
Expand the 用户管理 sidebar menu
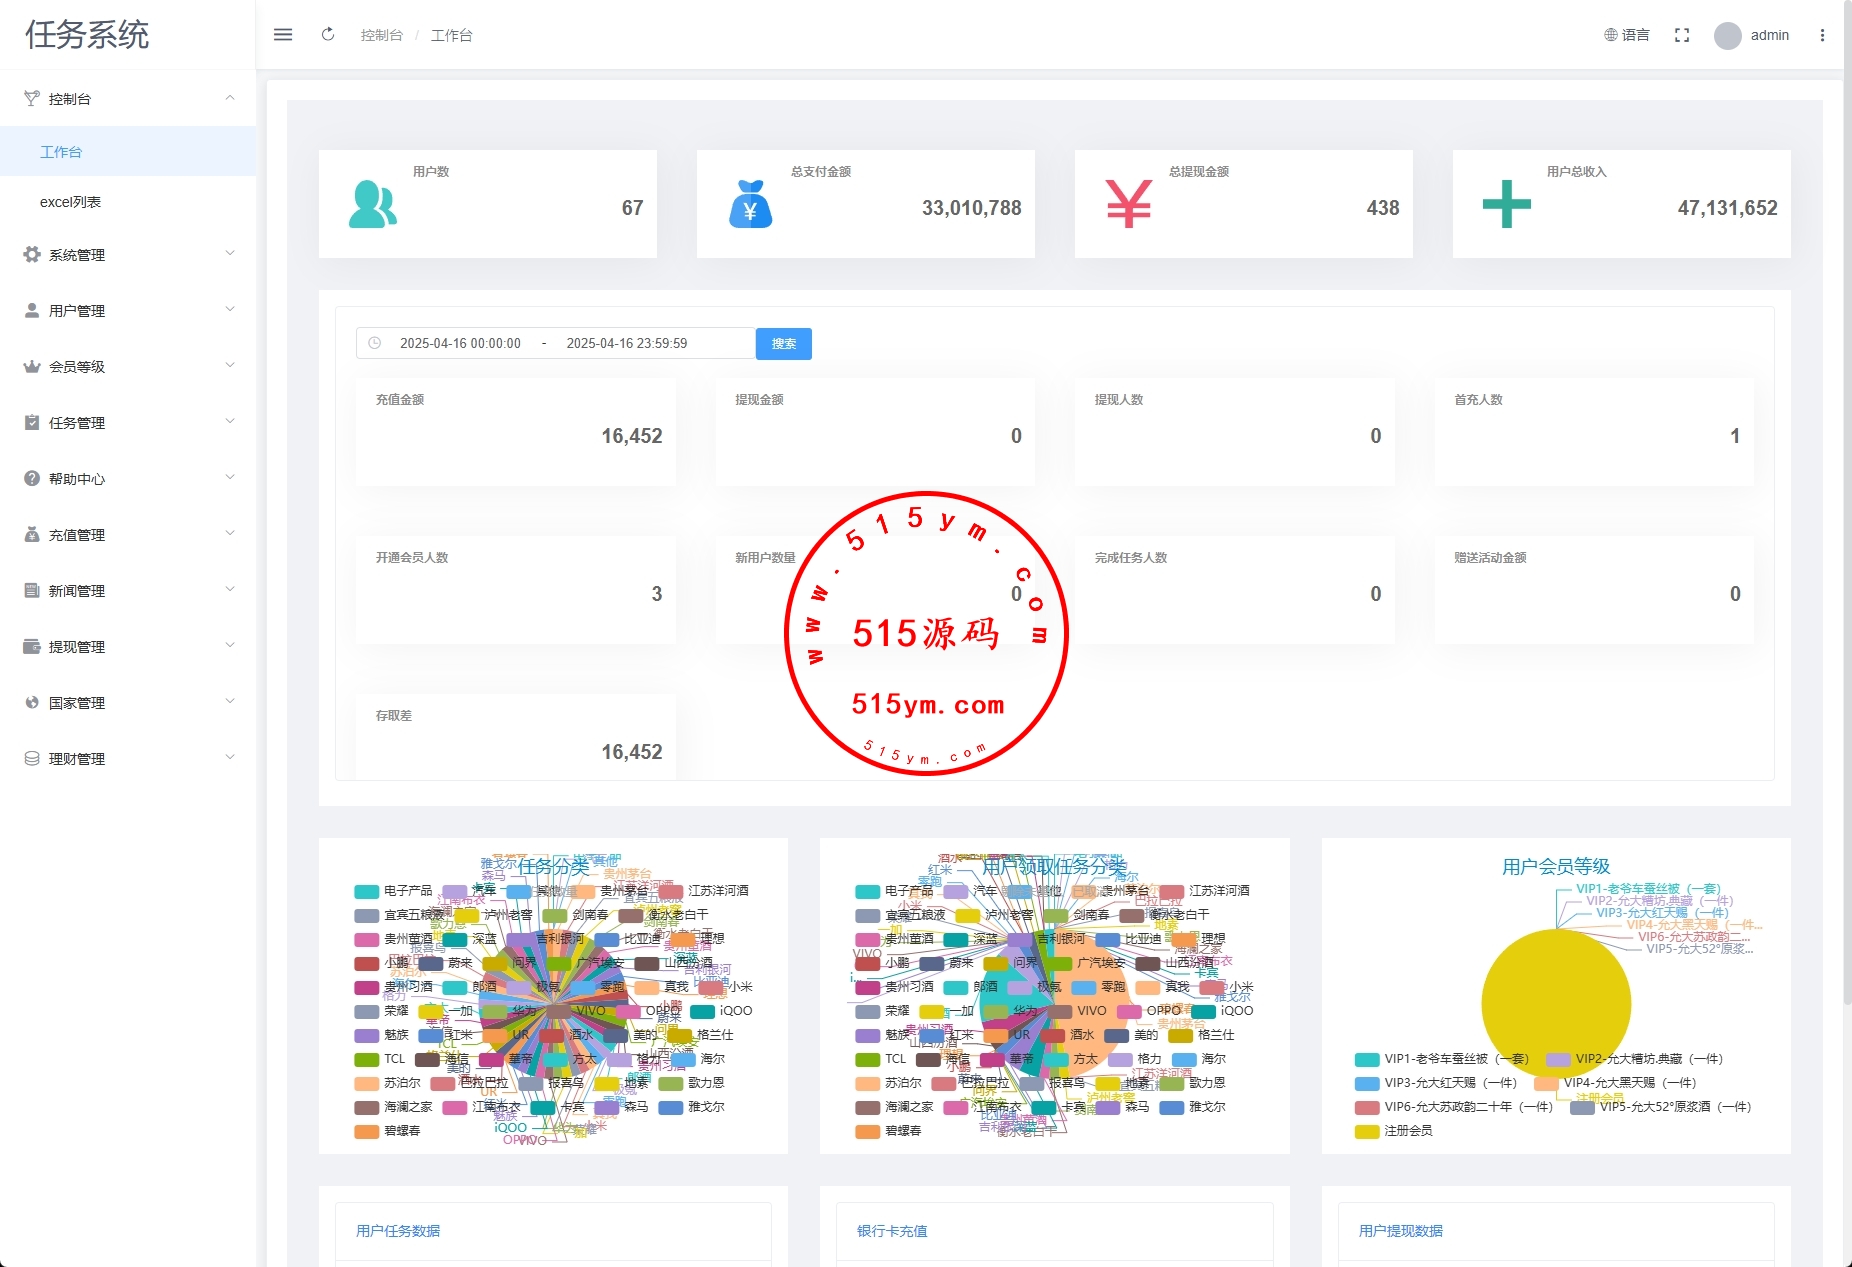point(128,311)
